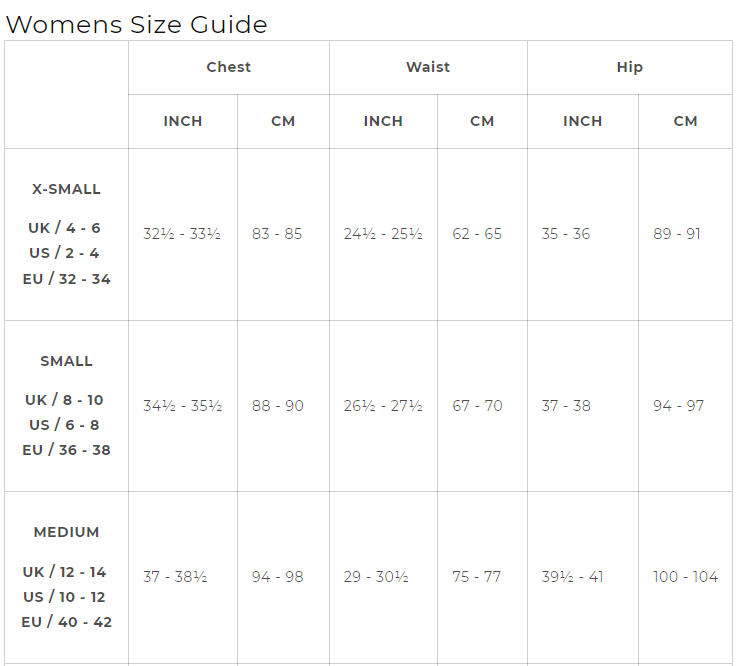Click the Small waist value 26½ - 27½
Image resolution: width=738 pixels, height=666 pixels.
[383, 406]
